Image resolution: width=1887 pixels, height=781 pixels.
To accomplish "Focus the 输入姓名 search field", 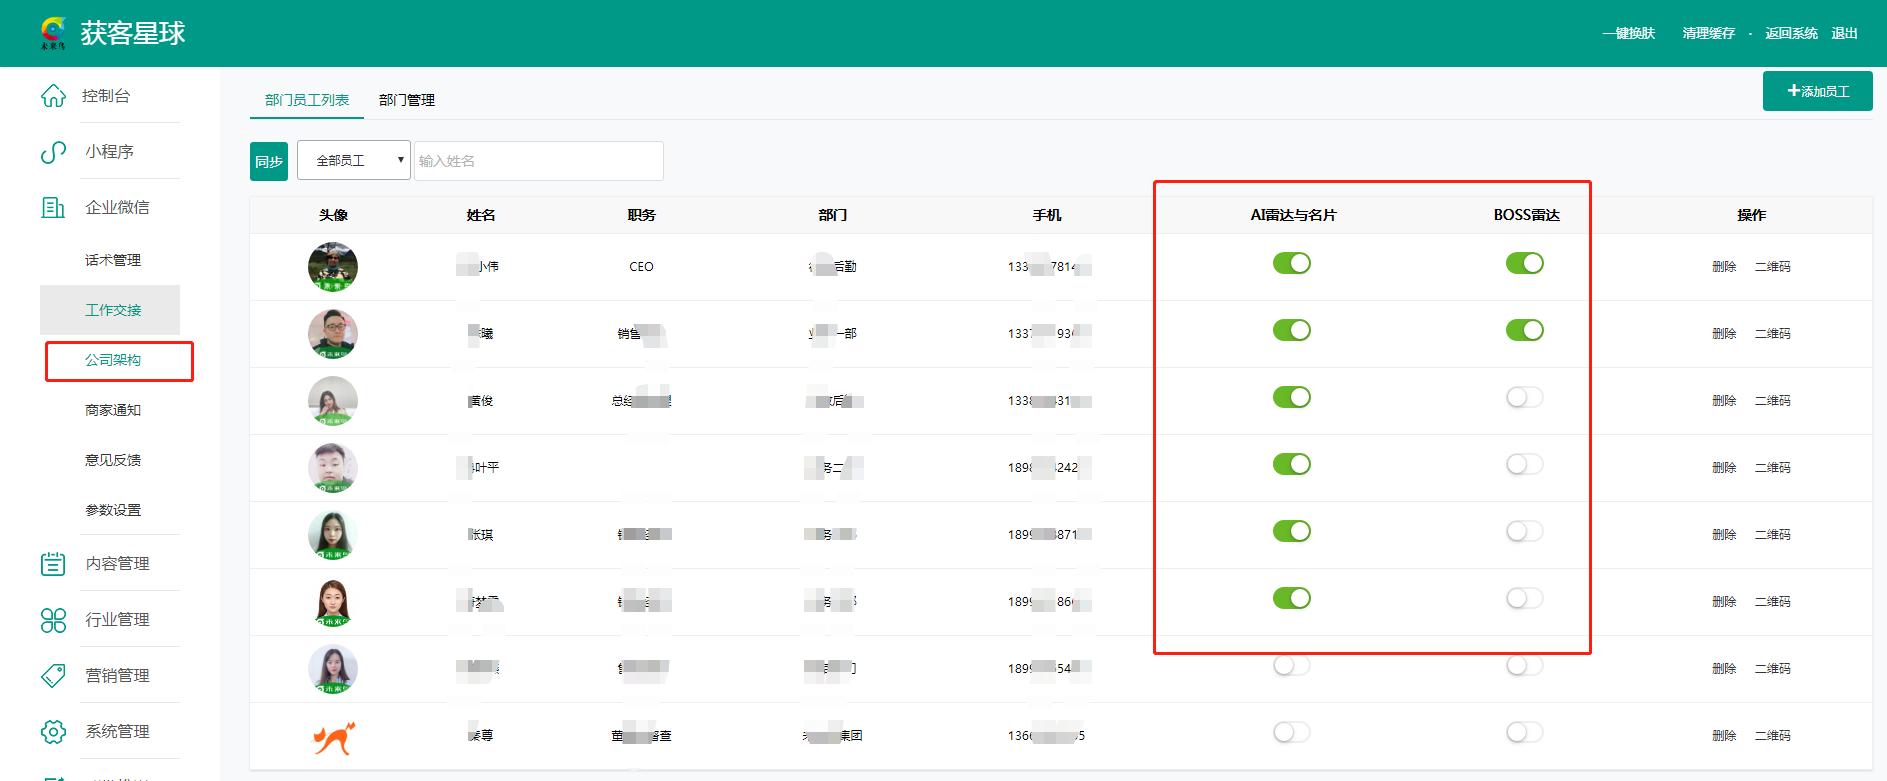I will [538, 161].
